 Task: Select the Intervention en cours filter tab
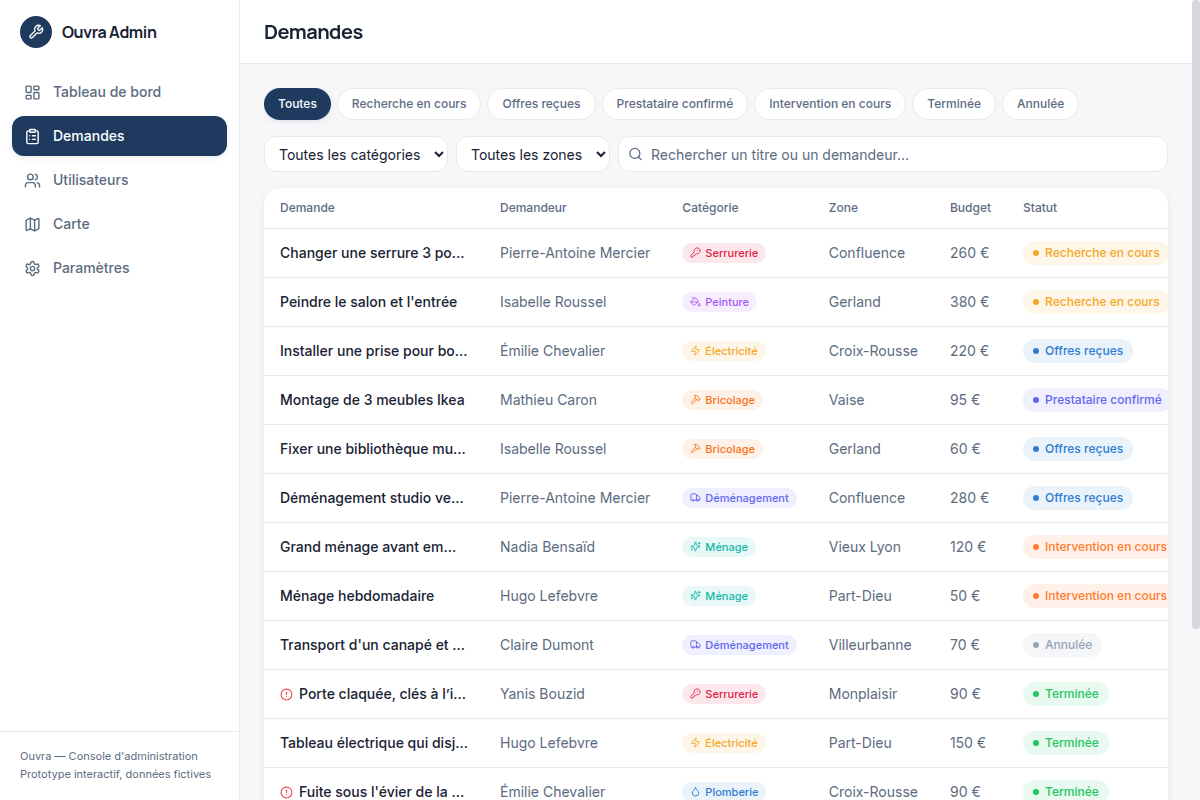pos(830,104)
